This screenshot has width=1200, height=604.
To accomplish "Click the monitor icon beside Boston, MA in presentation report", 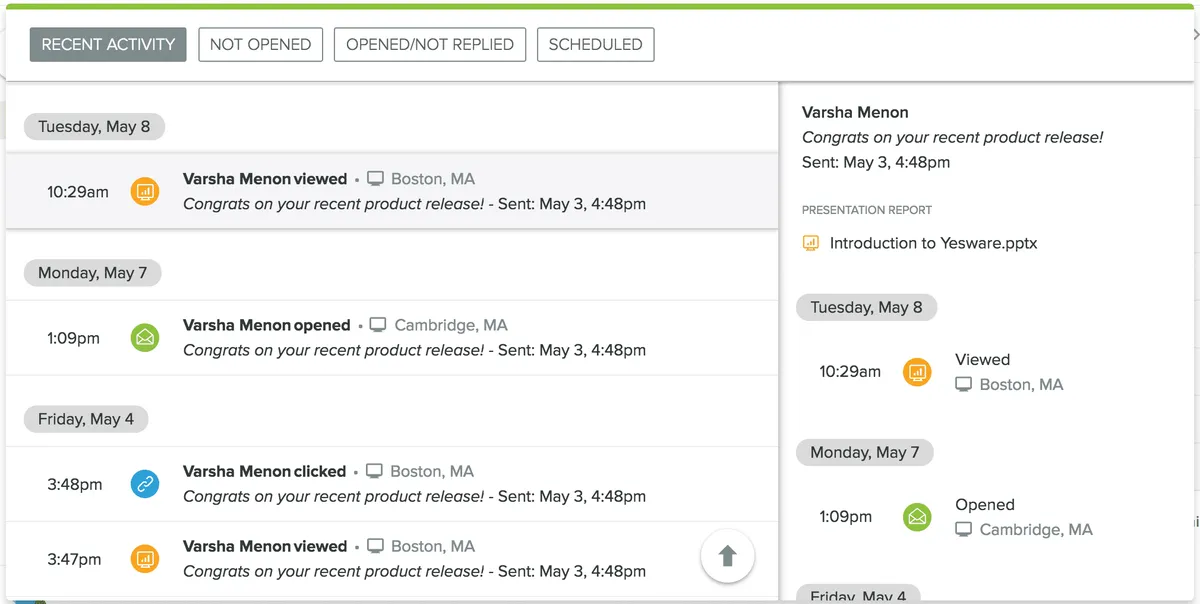I will 963,384.
